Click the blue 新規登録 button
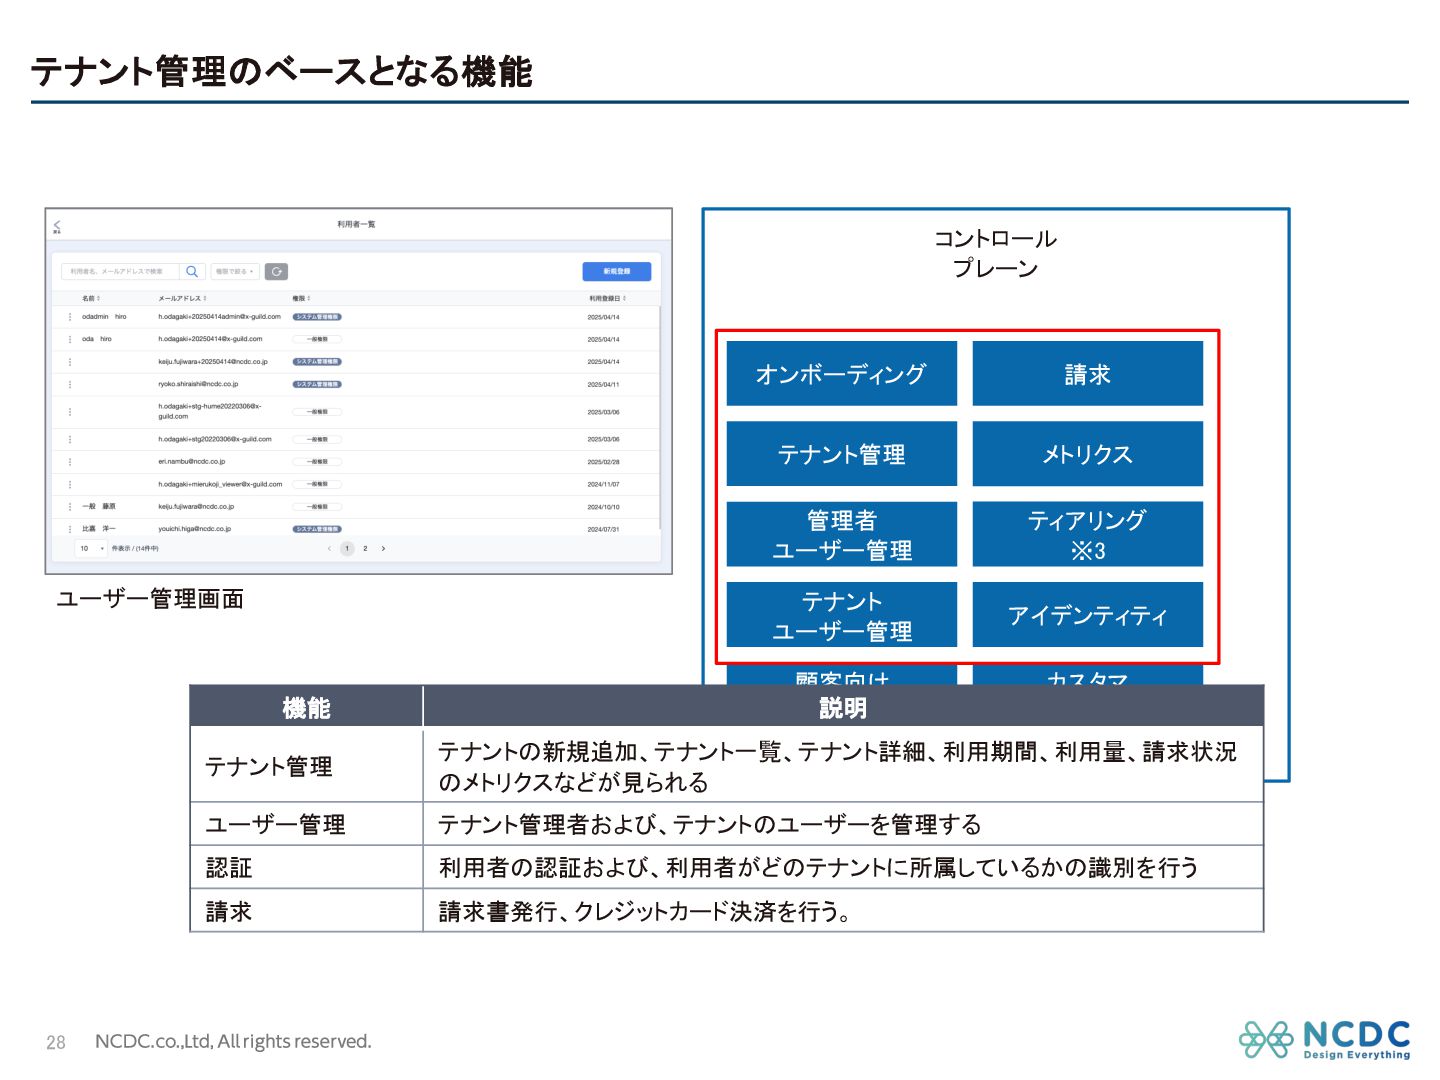This screenshot has height=1080, width=1440. coord(617,271)
